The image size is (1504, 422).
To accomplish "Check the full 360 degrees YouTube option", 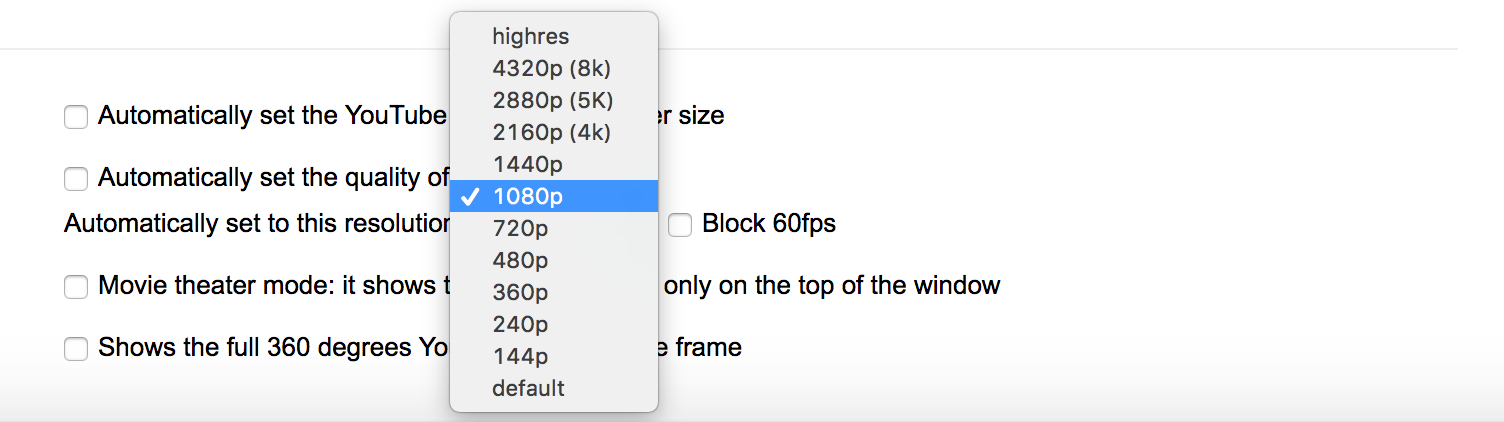I will 76,349.
